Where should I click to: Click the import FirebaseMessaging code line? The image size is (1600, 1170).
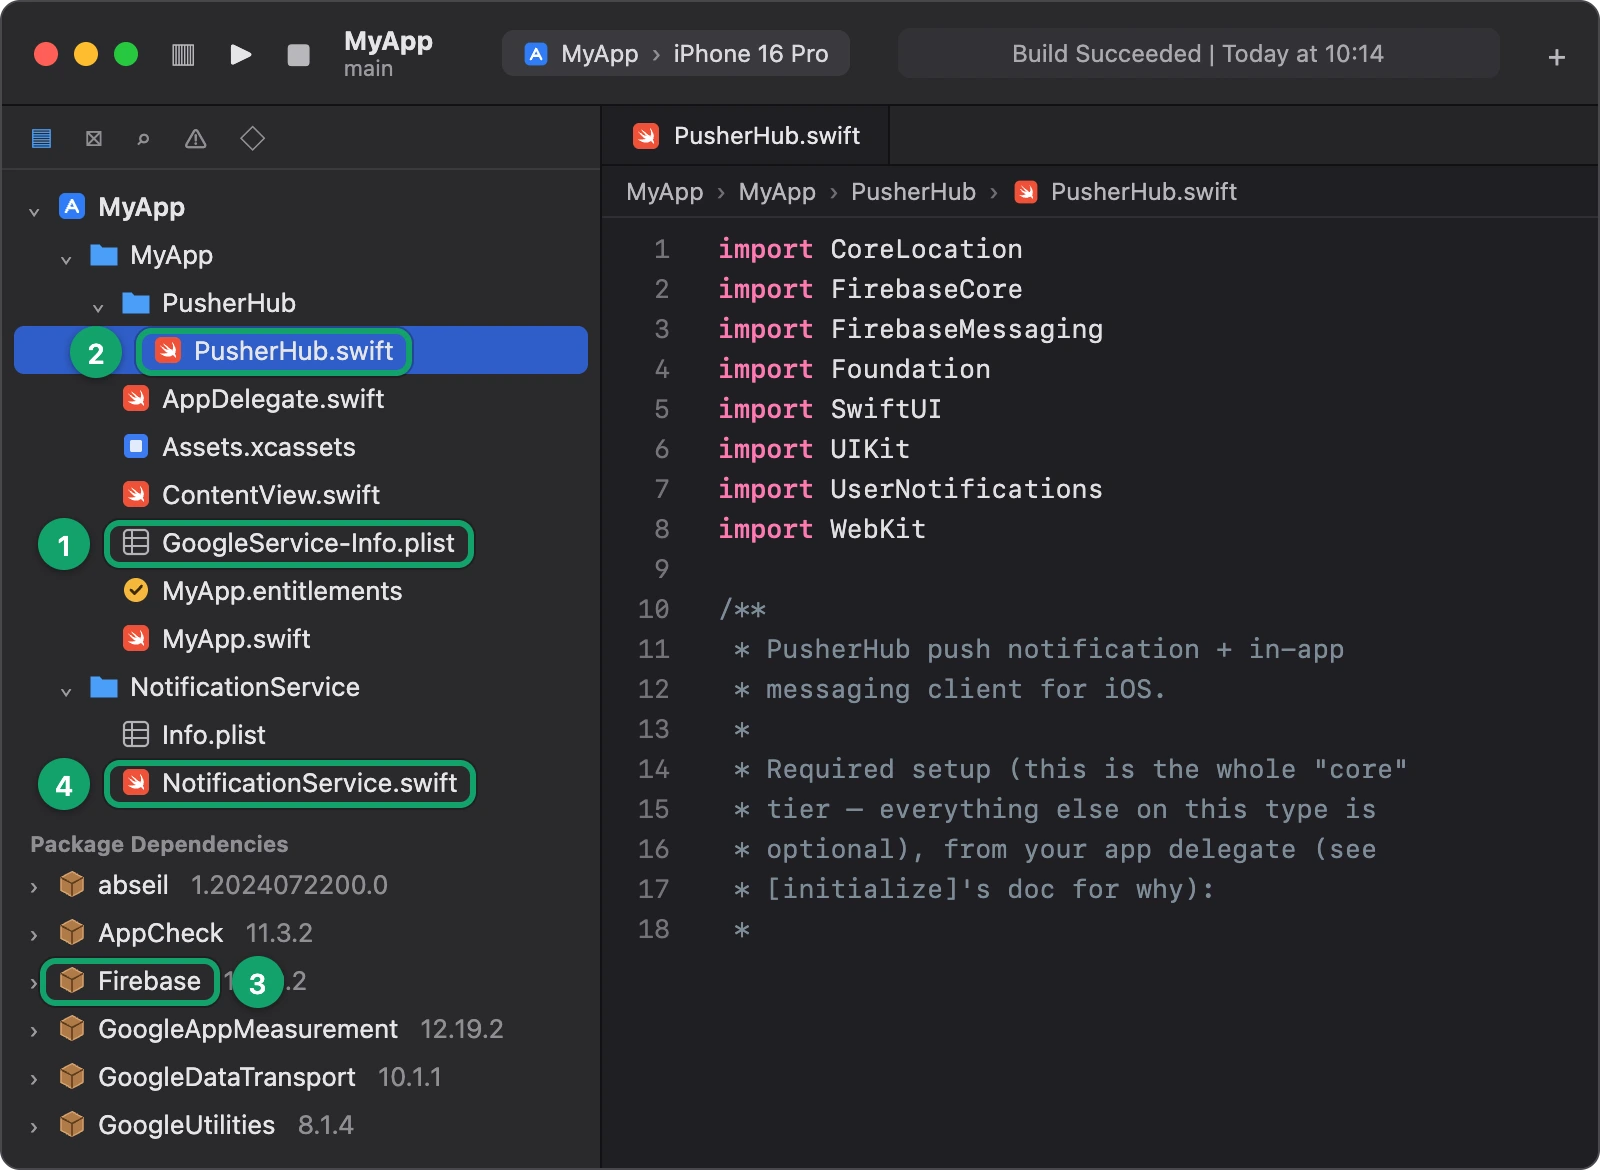[x=910, y=329]
